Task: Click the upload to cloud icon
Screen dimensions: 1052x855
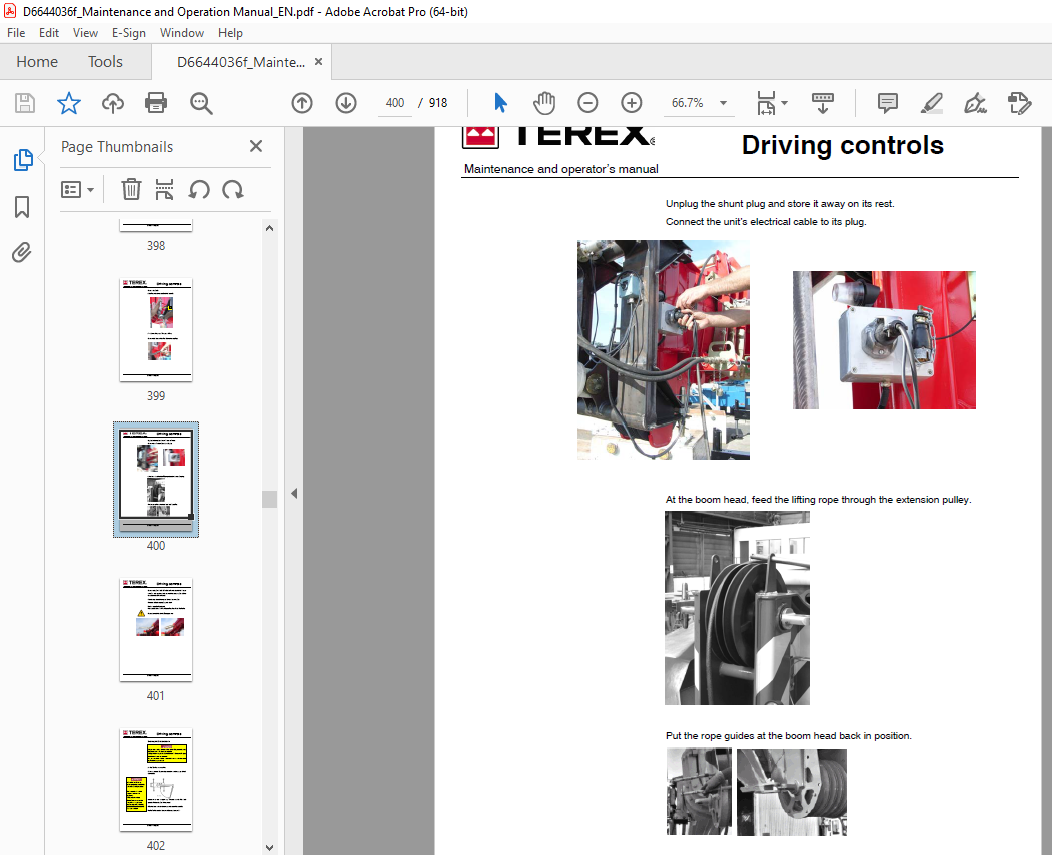Action: click(x=113, y=103)
